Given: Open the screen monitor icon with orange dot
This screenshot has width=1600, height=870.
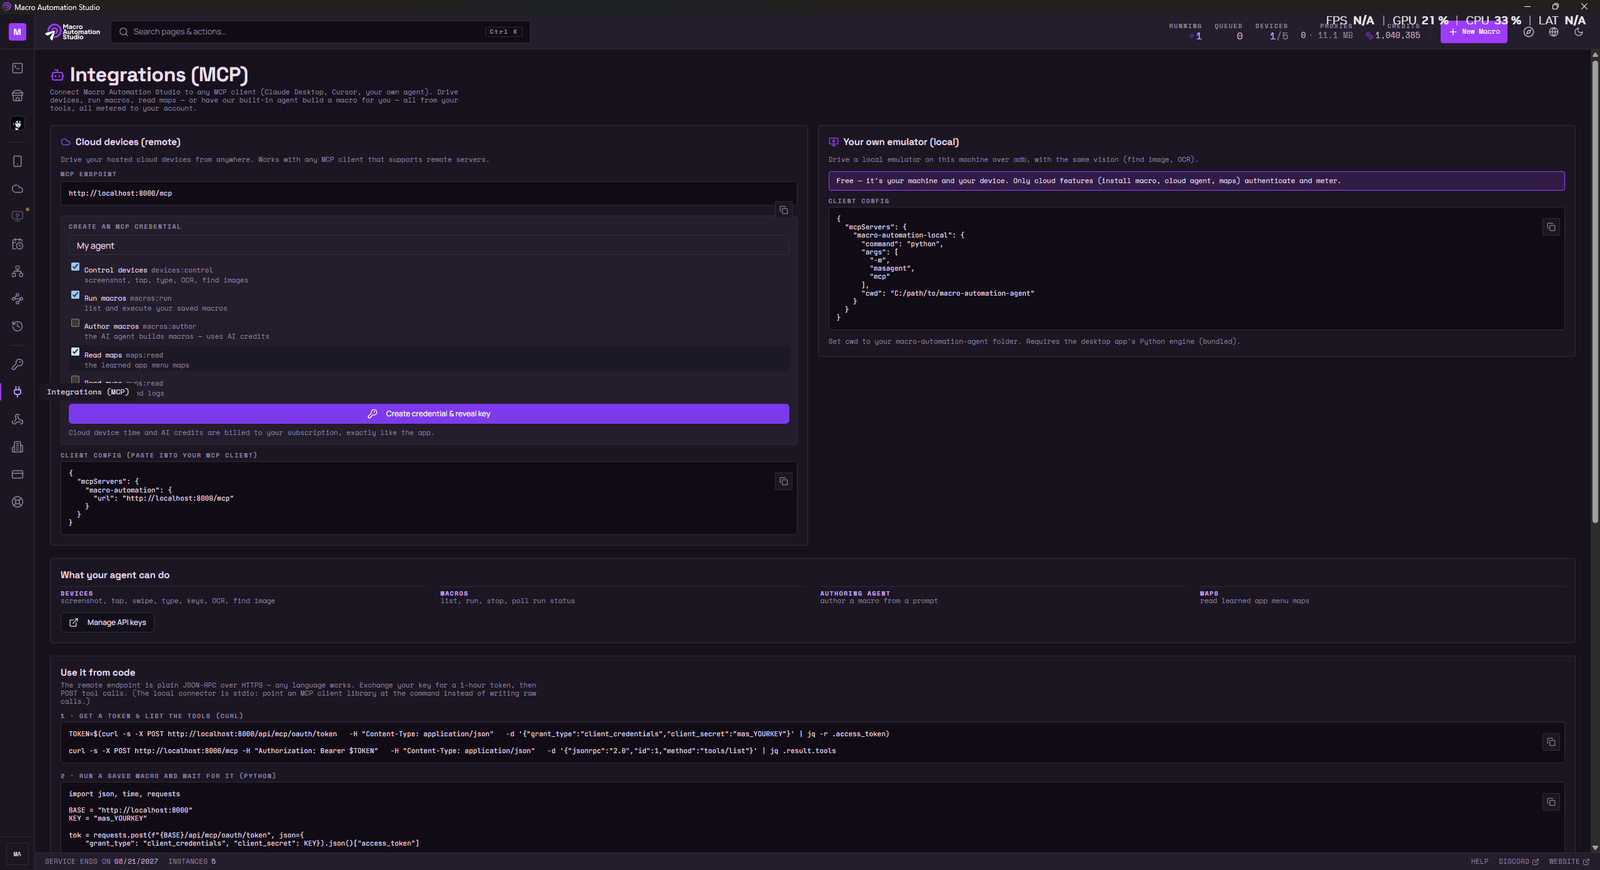Looking at the screenshot, I should 17,216.
